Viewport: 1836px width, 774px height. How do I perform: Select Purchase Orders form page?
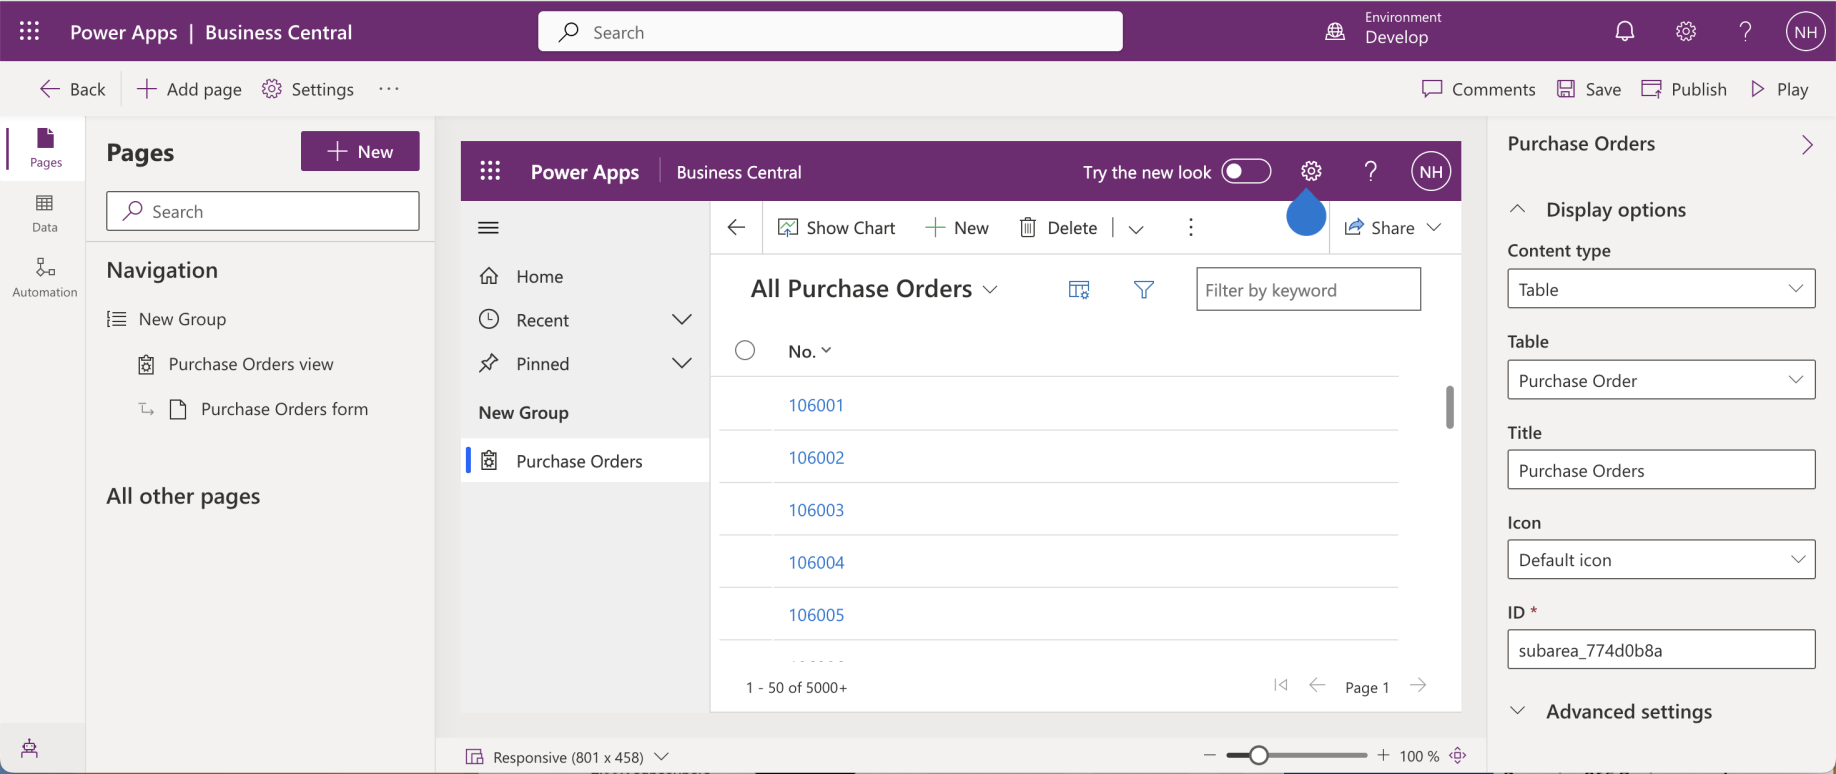(x=284, y=409)
